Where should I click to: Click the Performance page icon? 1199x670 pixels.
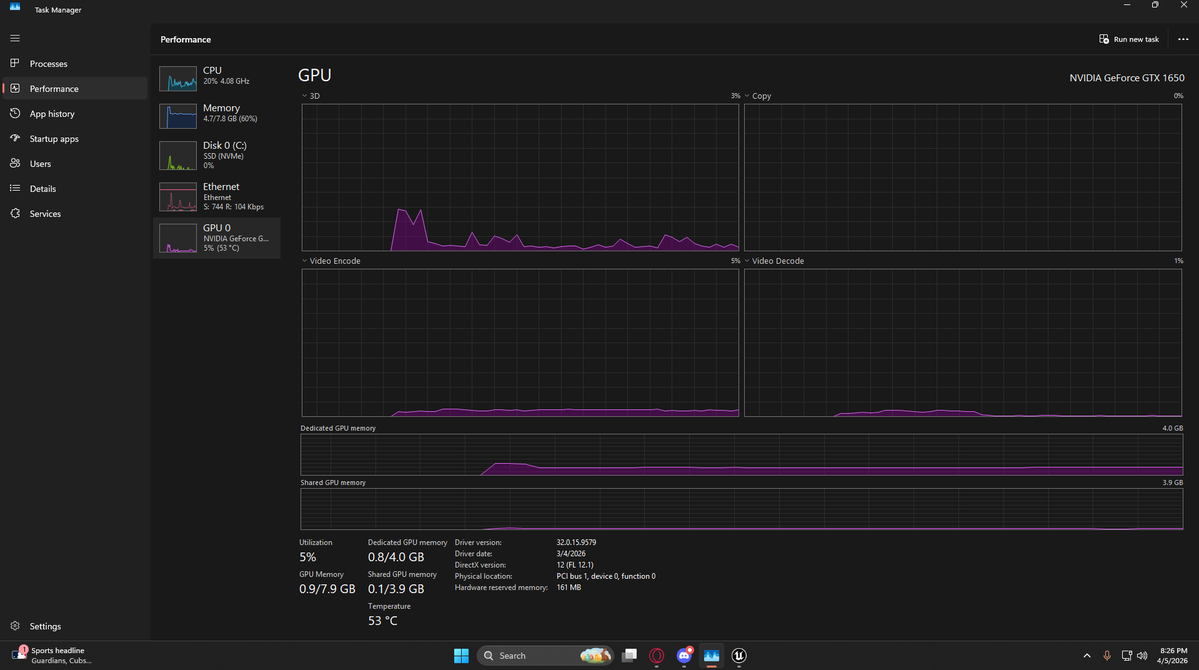tap(15, 89)
